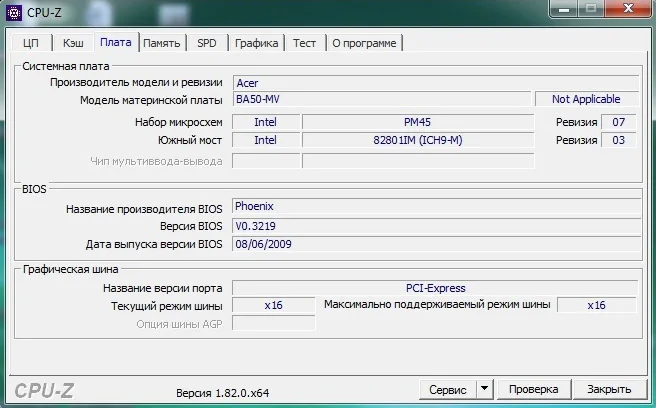Minimize the CPU-Z window
Screen dimensions: 656x408
564,8
